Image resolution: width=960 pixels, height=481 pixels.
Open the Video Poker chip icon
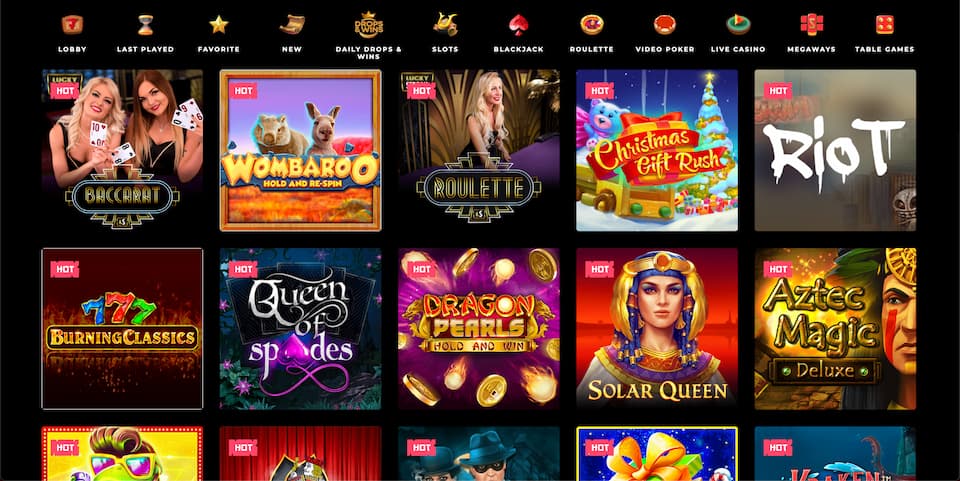[665, 25]
